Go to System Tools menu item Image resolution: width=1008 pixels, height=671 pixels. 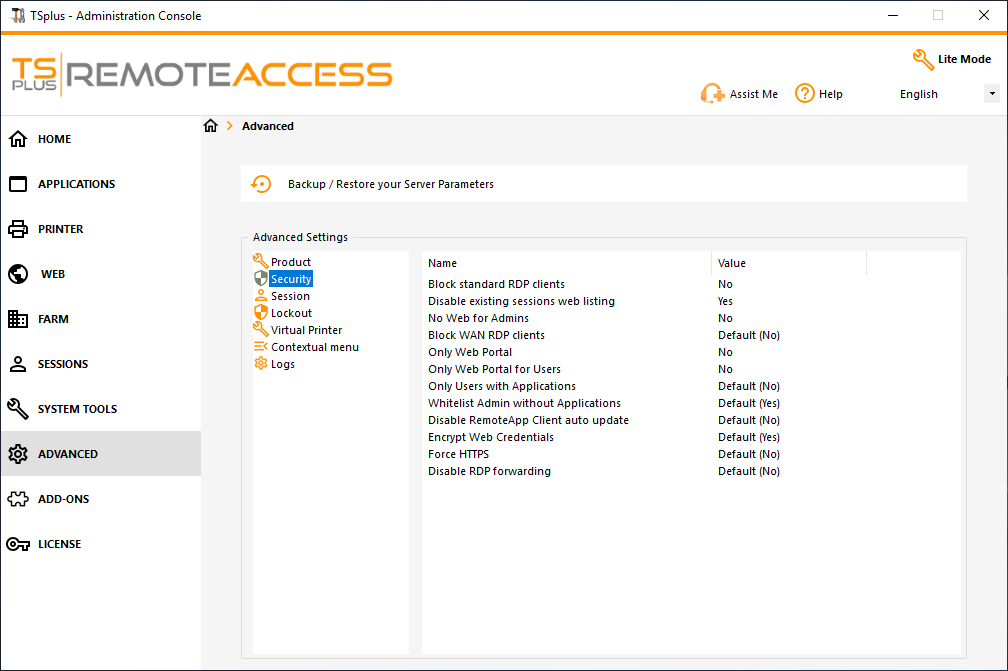[77, 409]
